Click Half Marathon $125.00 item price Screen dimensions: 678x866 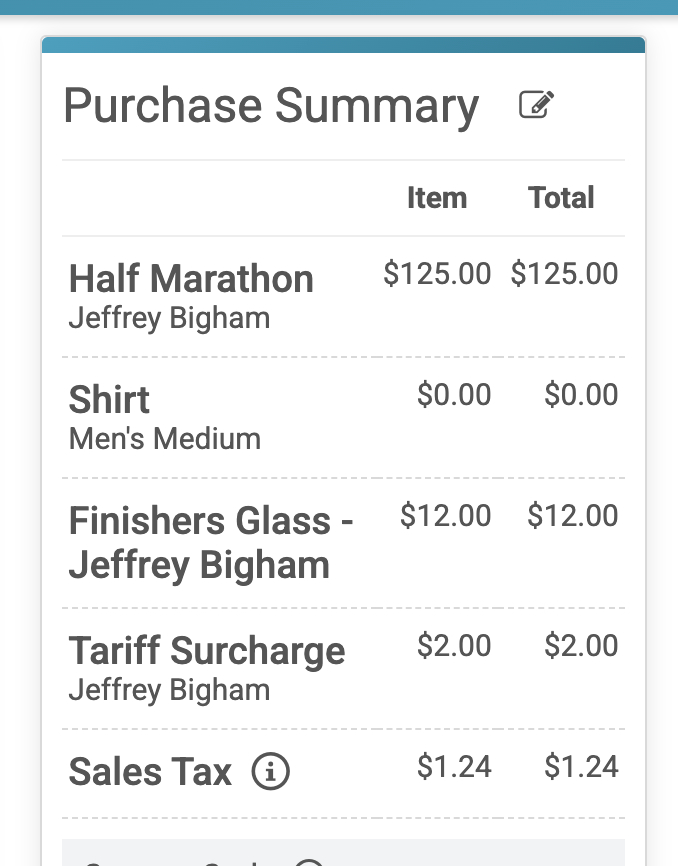pyautogui.click(x=437, y=274)
